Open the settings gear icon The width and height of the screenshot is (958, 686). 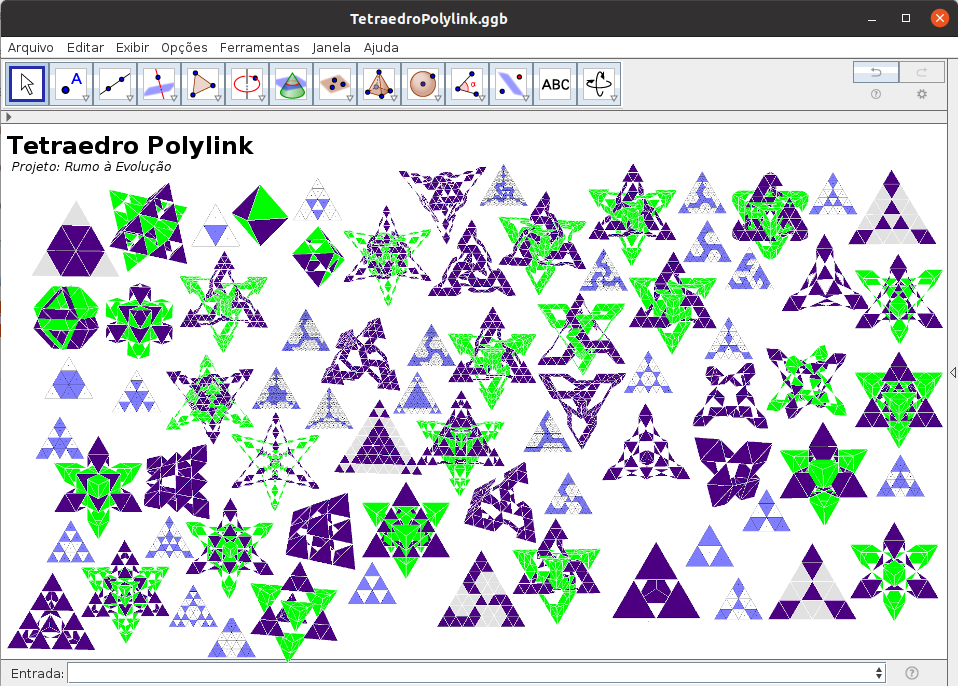pos(921,94)
